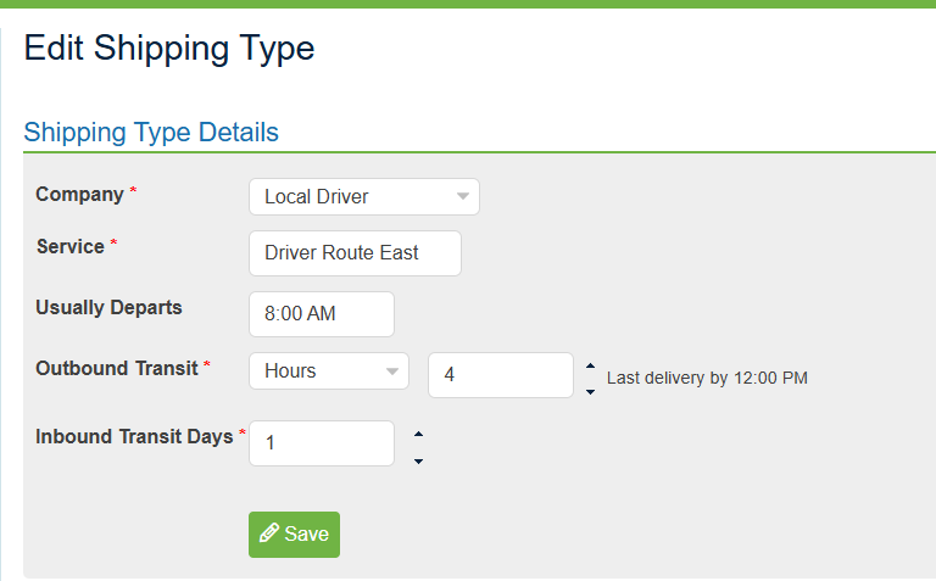Increase Inbound Transit Days with the up arrow
This screenshot has width=936, height=582.
pos(419,433)
